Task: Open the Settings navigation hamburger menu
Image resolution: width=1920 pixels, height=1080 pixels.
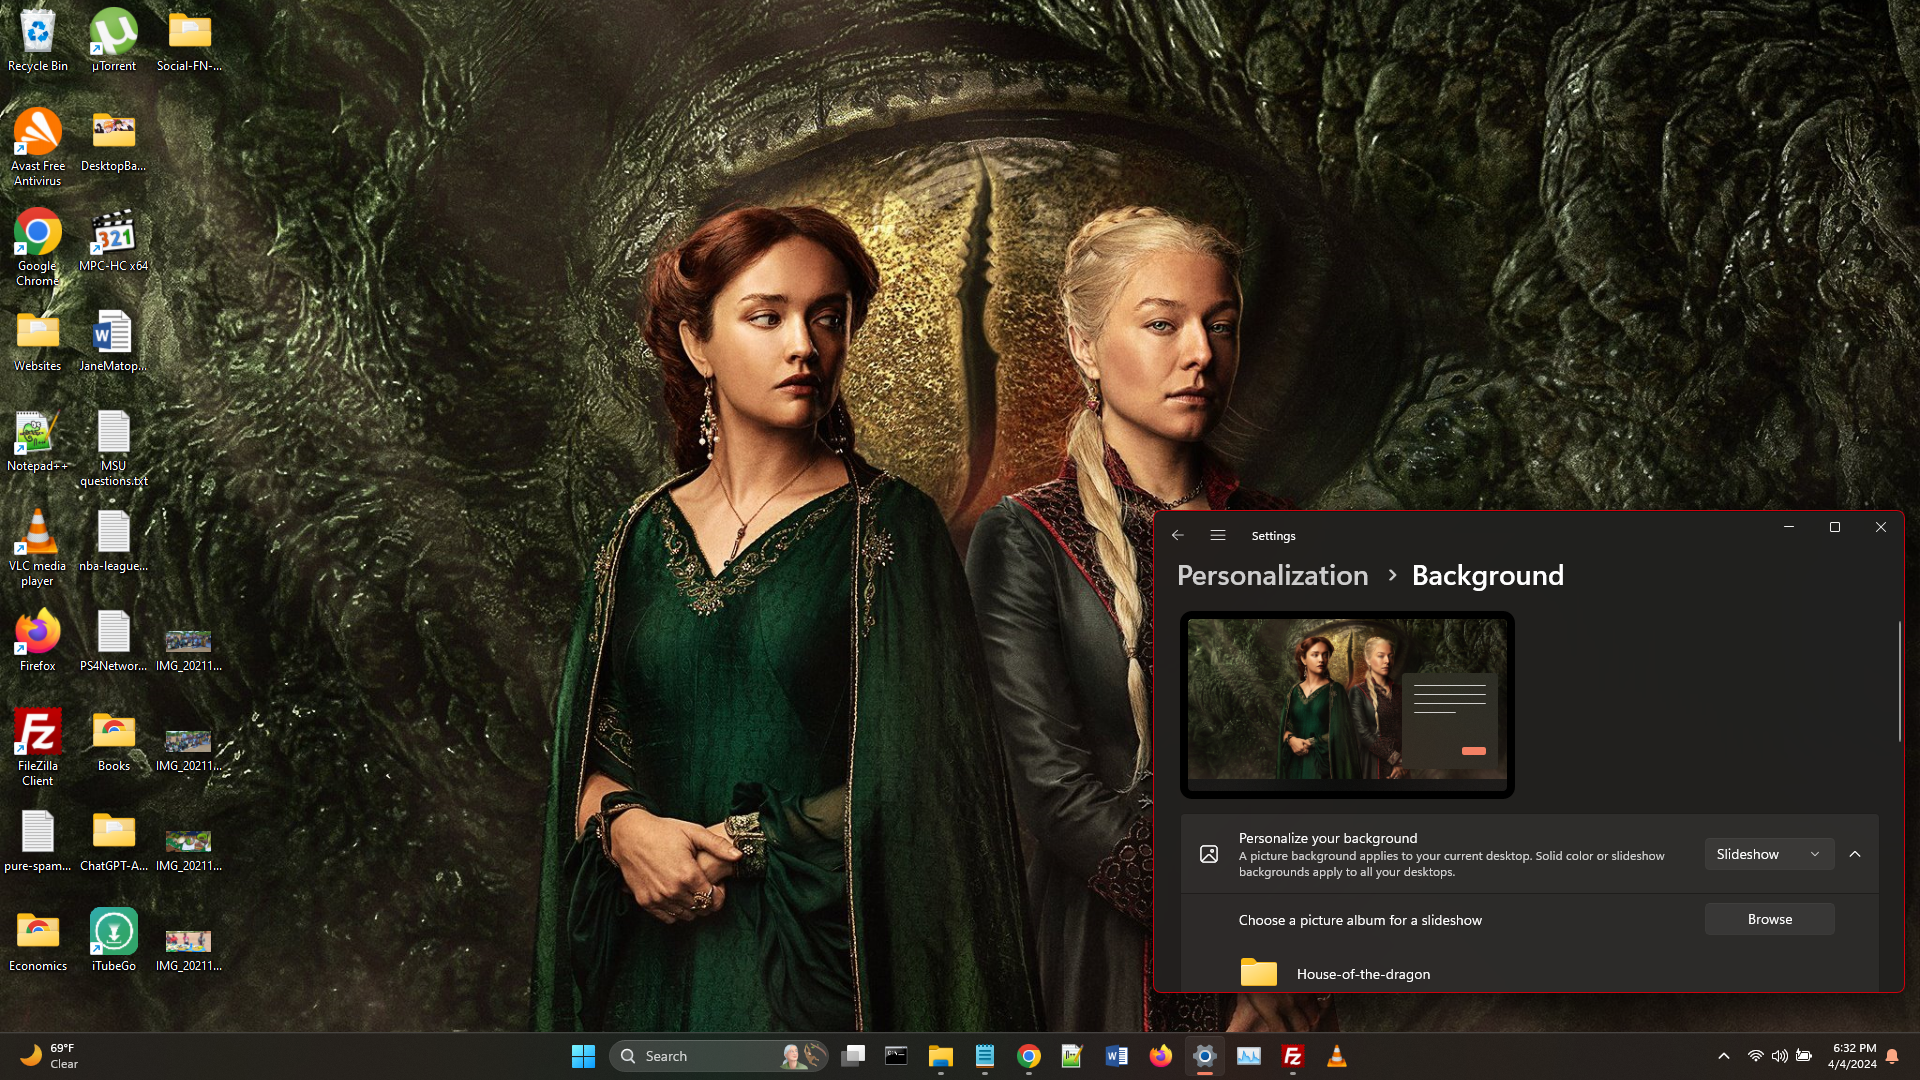Action: coord(1218,536)
